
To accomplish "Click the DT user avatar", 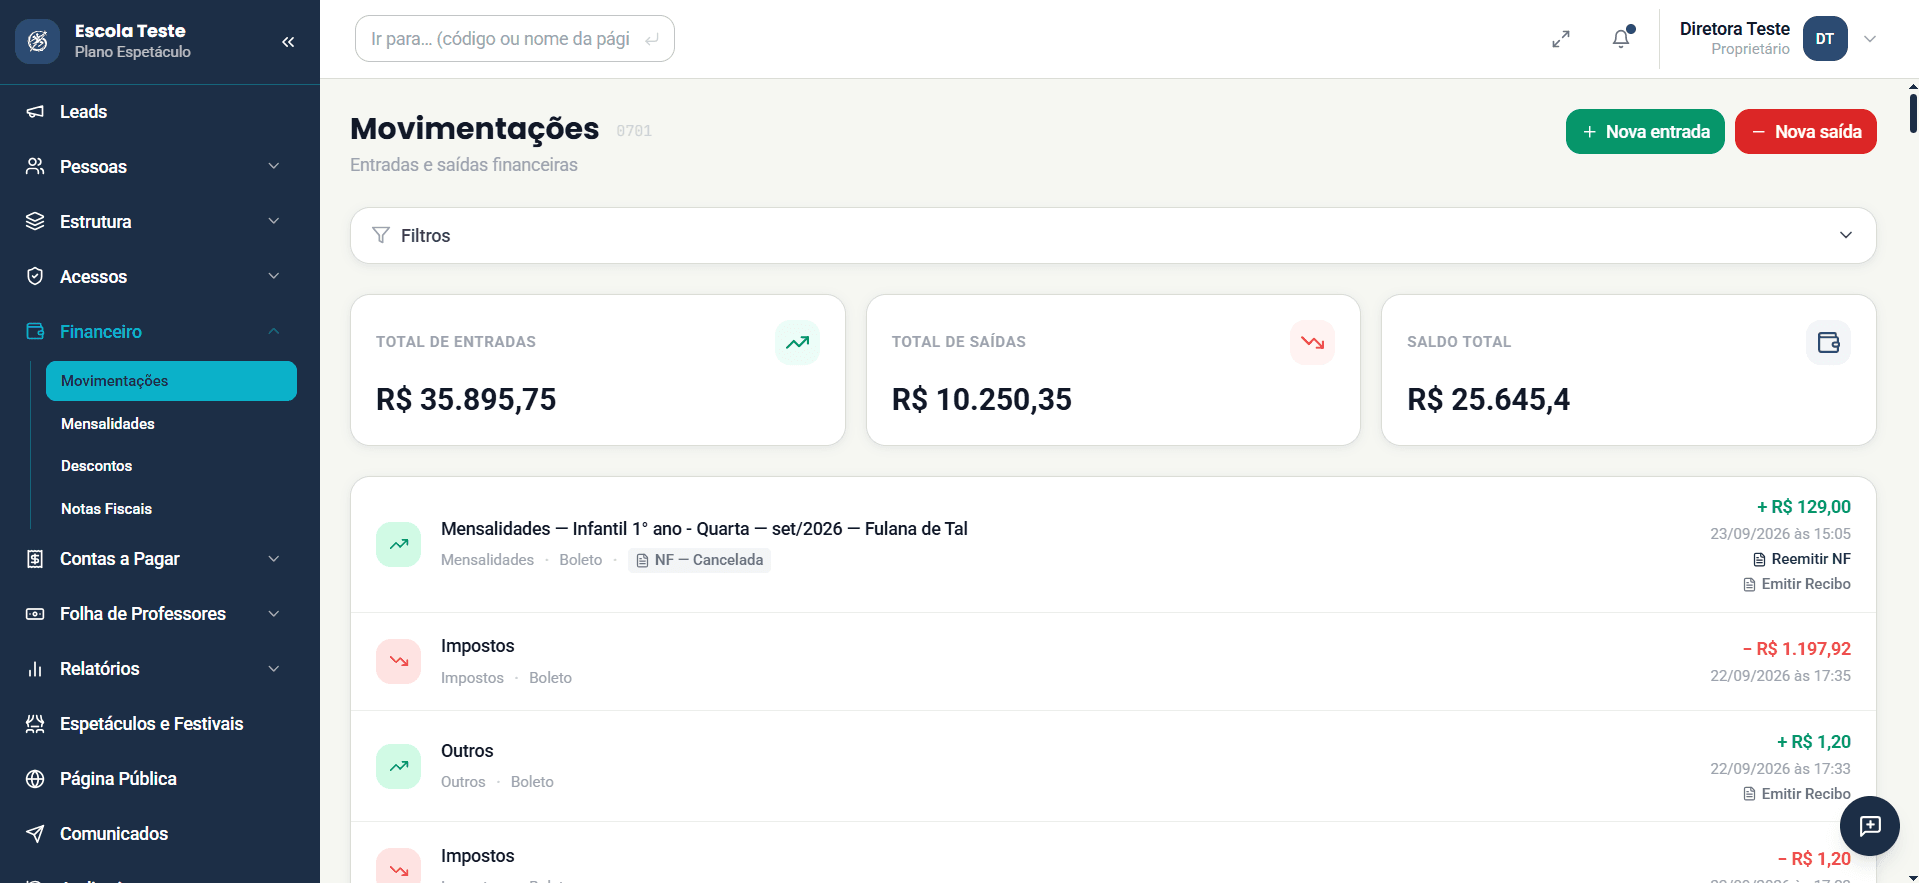I will click(x=1825, y=39).
